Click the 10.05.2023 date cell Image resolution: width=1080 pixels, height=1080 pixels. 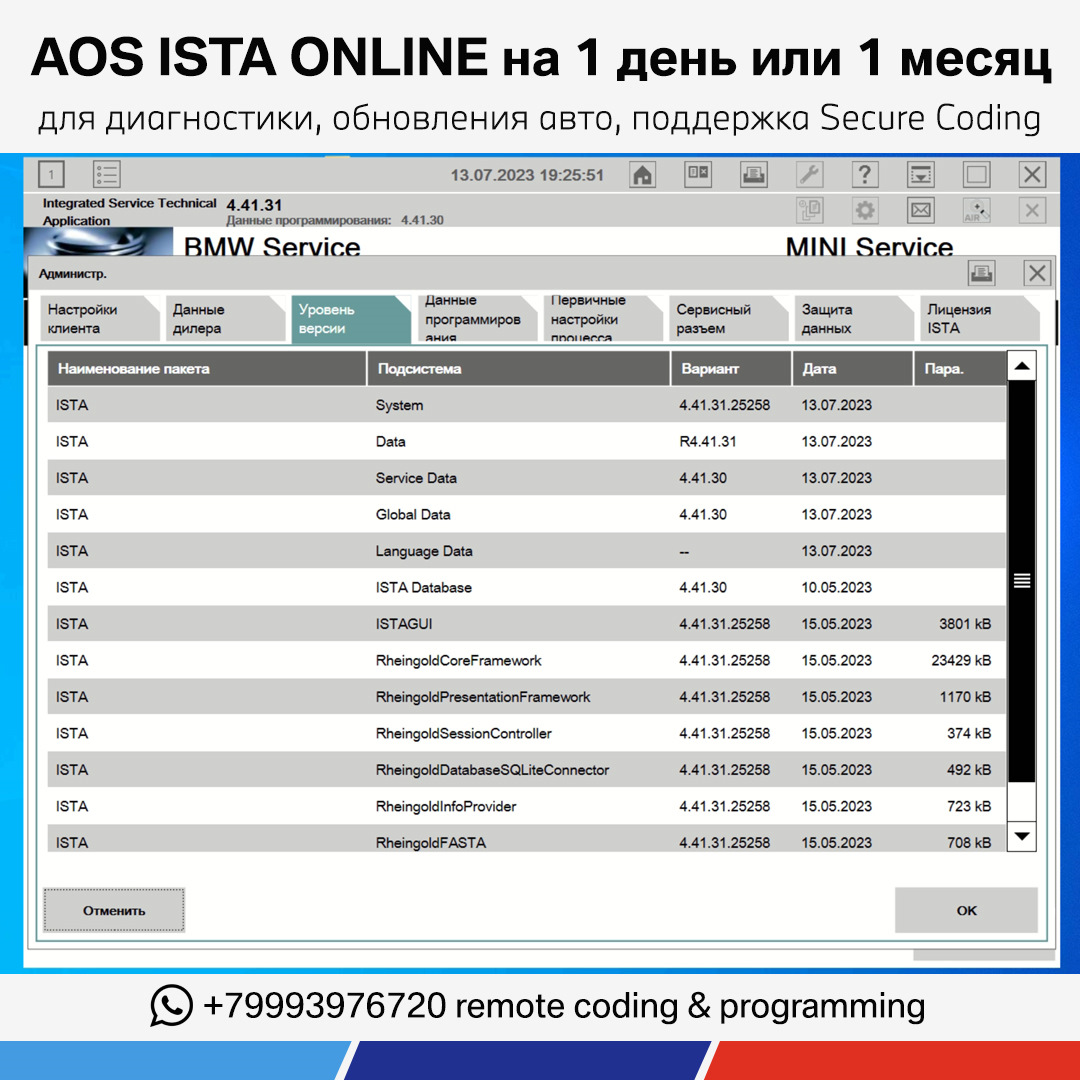point(836,588)
